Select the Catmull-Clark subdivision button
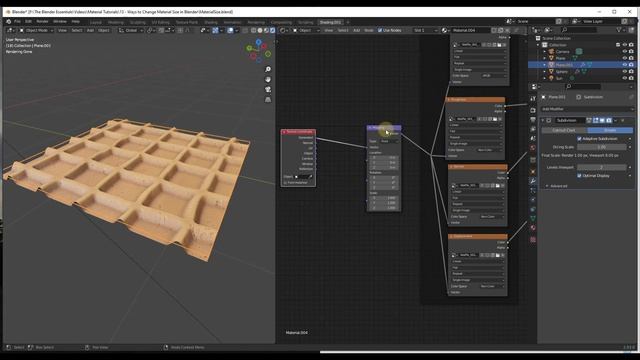Image resolution: width=640 pixels, height=360 pixels. pyautogui.click(x=564, y=130)
